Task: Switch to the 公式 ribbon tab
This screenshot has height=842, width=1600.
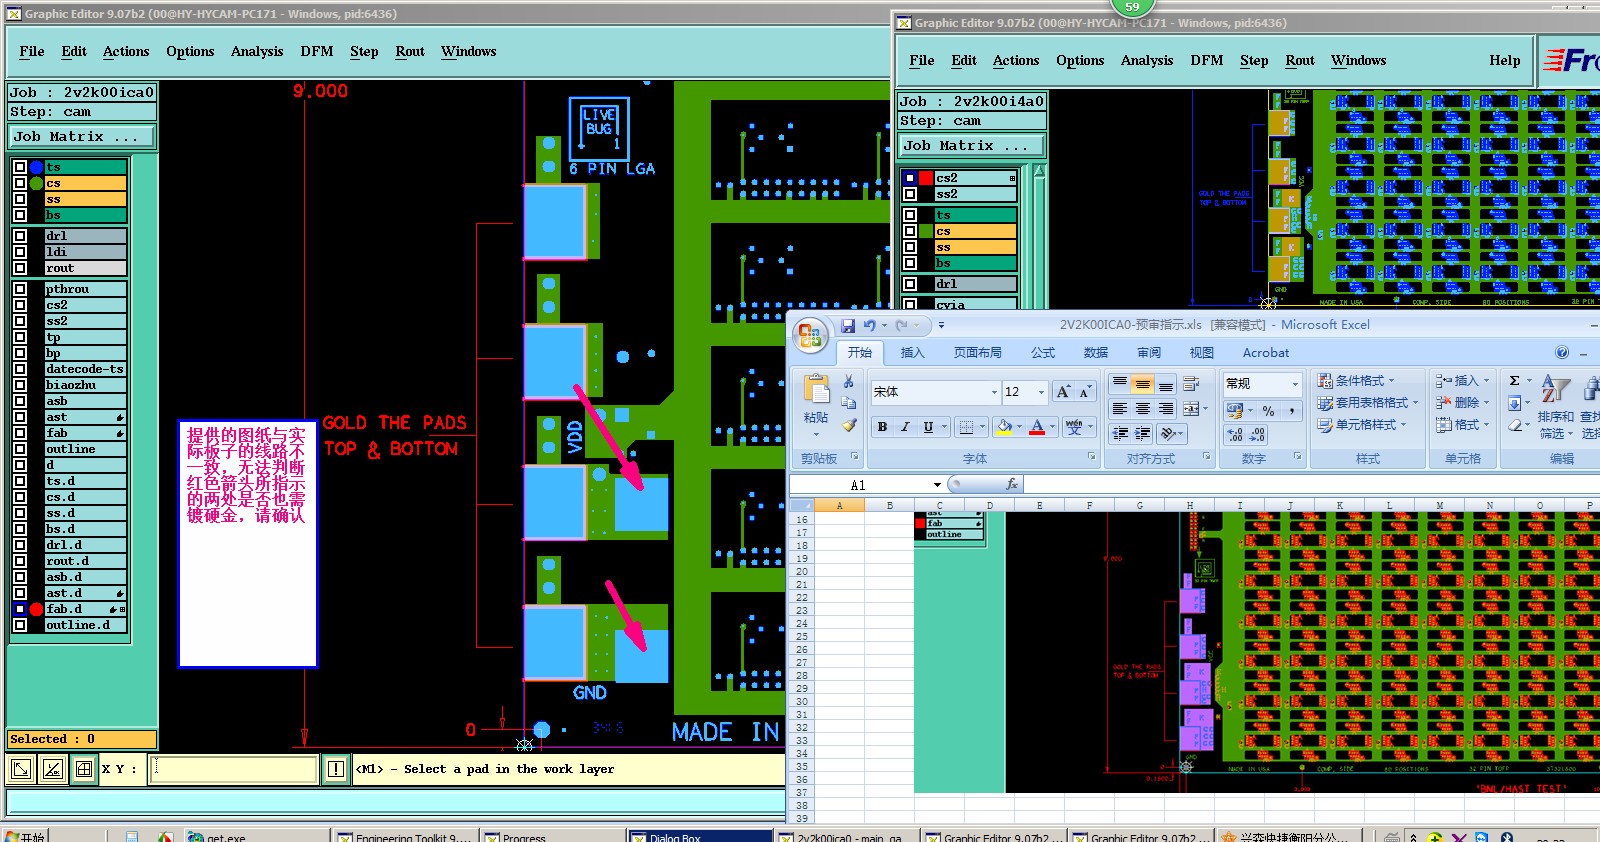Action: [1043, 353]
